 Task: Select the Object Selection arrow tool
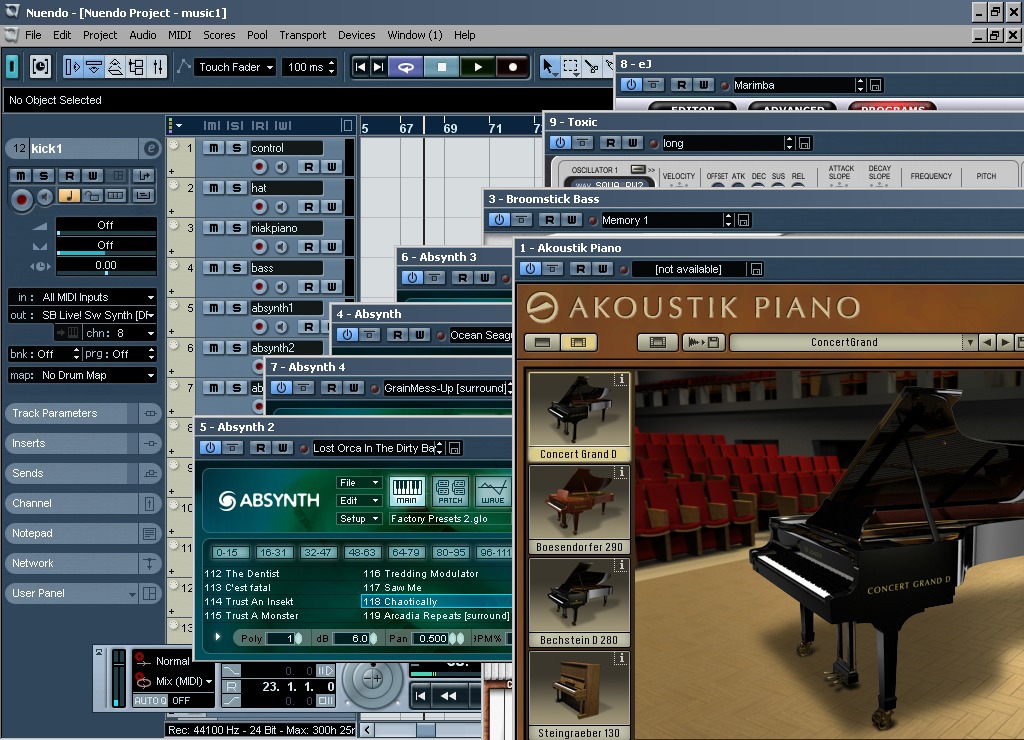point(548,67)
